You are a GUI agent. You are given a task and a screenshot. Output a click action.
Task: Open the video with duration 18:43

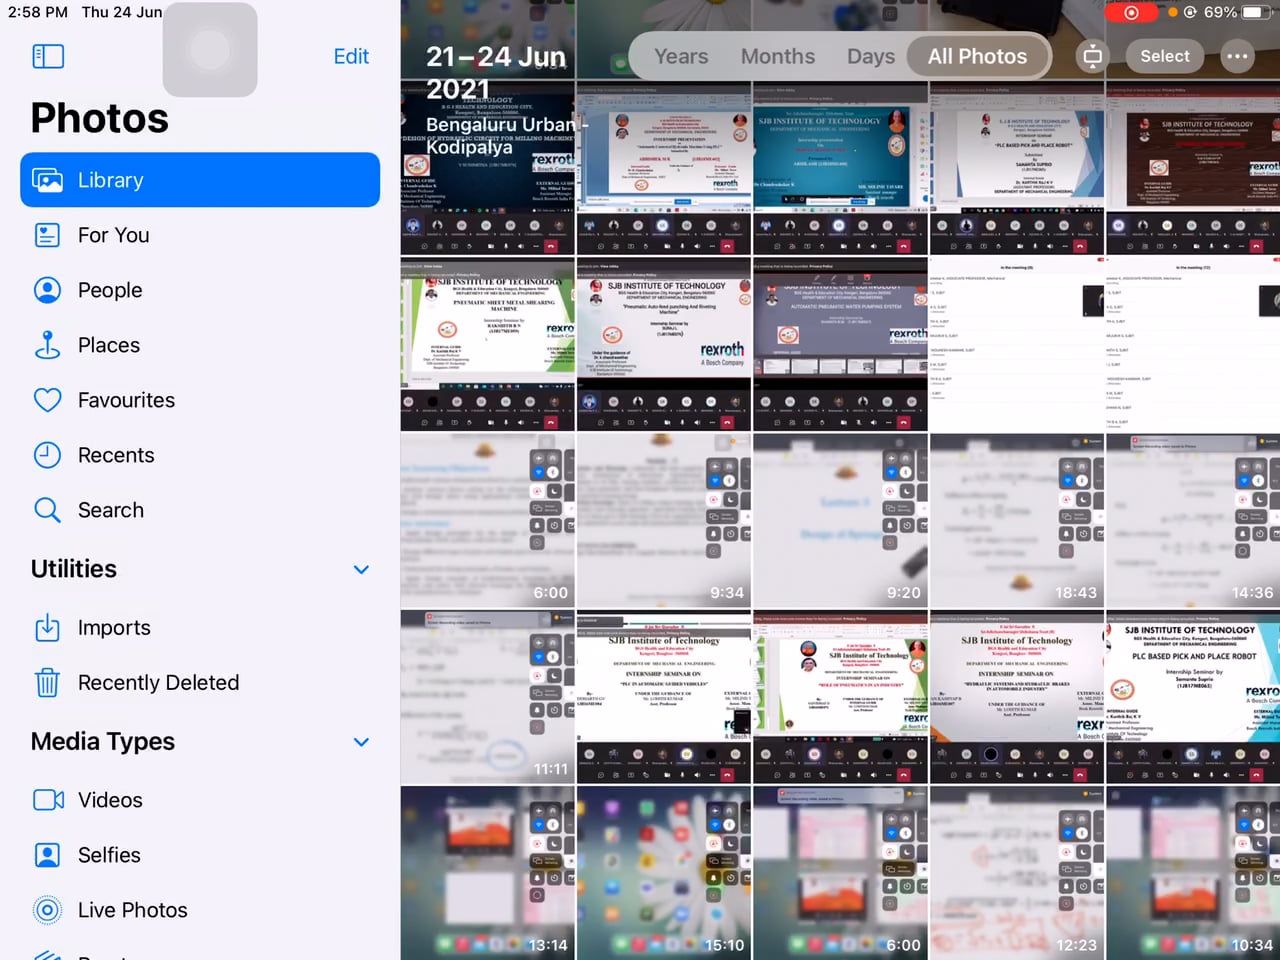1017,520
